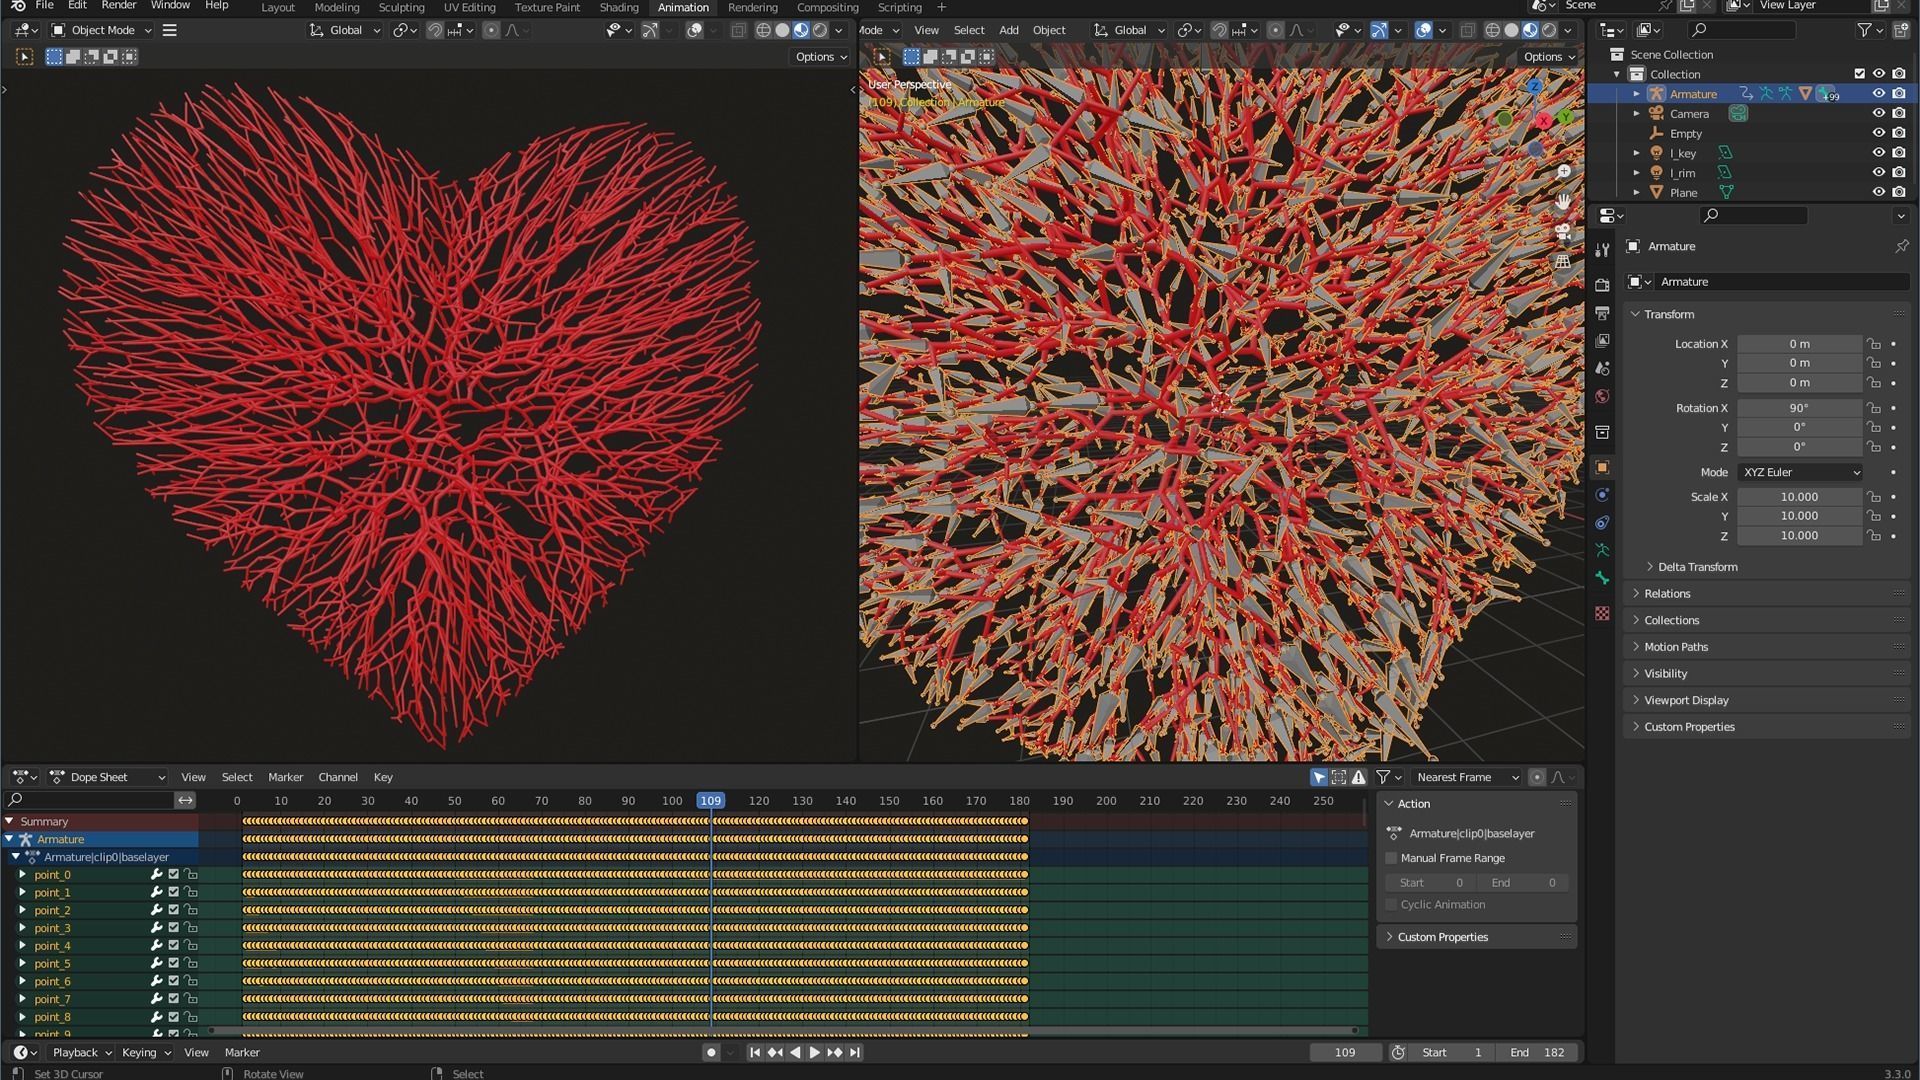Hide Camera in viewport via eye icon

[x=1879, y=113]
